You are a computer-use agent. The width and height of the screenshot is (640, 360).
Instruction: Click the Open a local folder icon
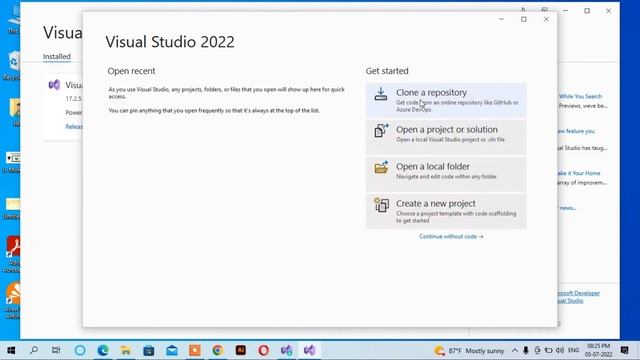(381, 167)
